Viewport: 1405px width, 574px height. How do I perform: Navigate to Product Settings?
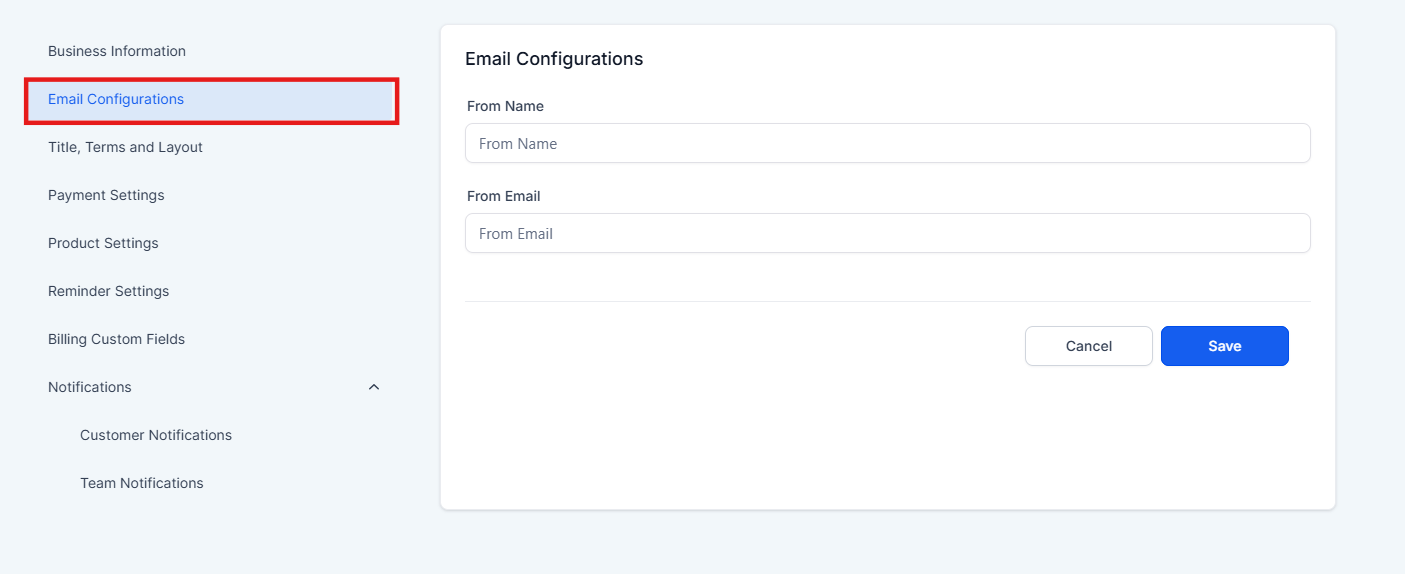coord(103,243)
